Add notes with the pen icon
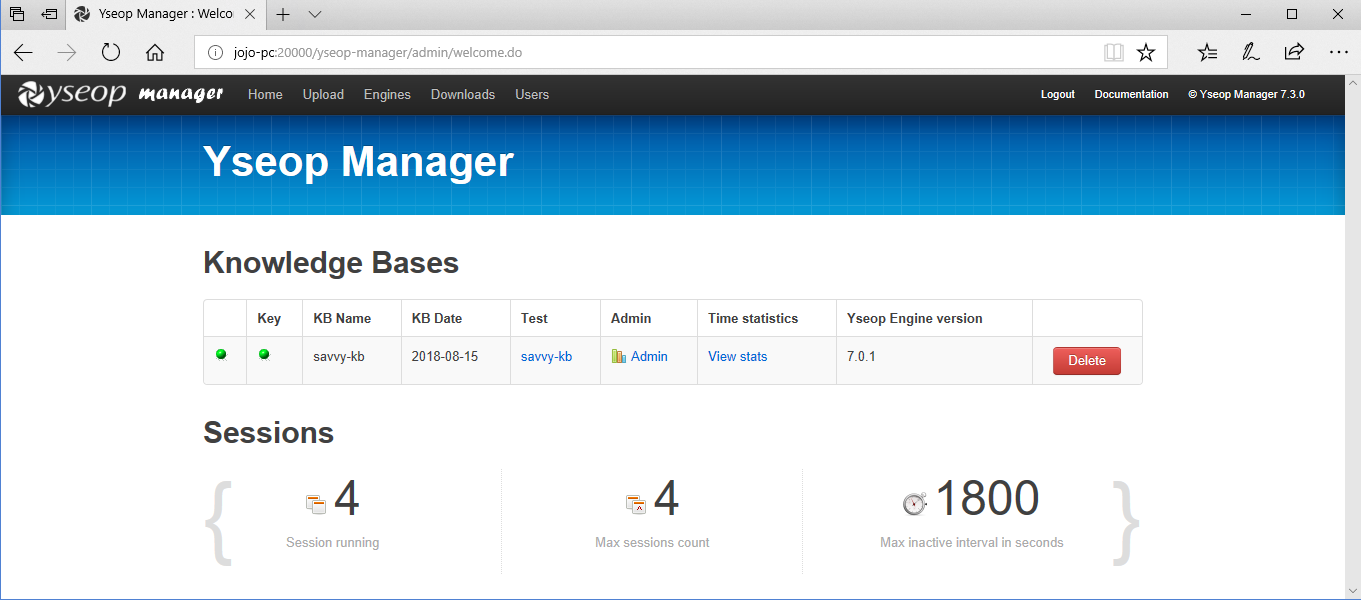Image resolution: width=1361 pixels, height=600 pixels. point(1251,52)
